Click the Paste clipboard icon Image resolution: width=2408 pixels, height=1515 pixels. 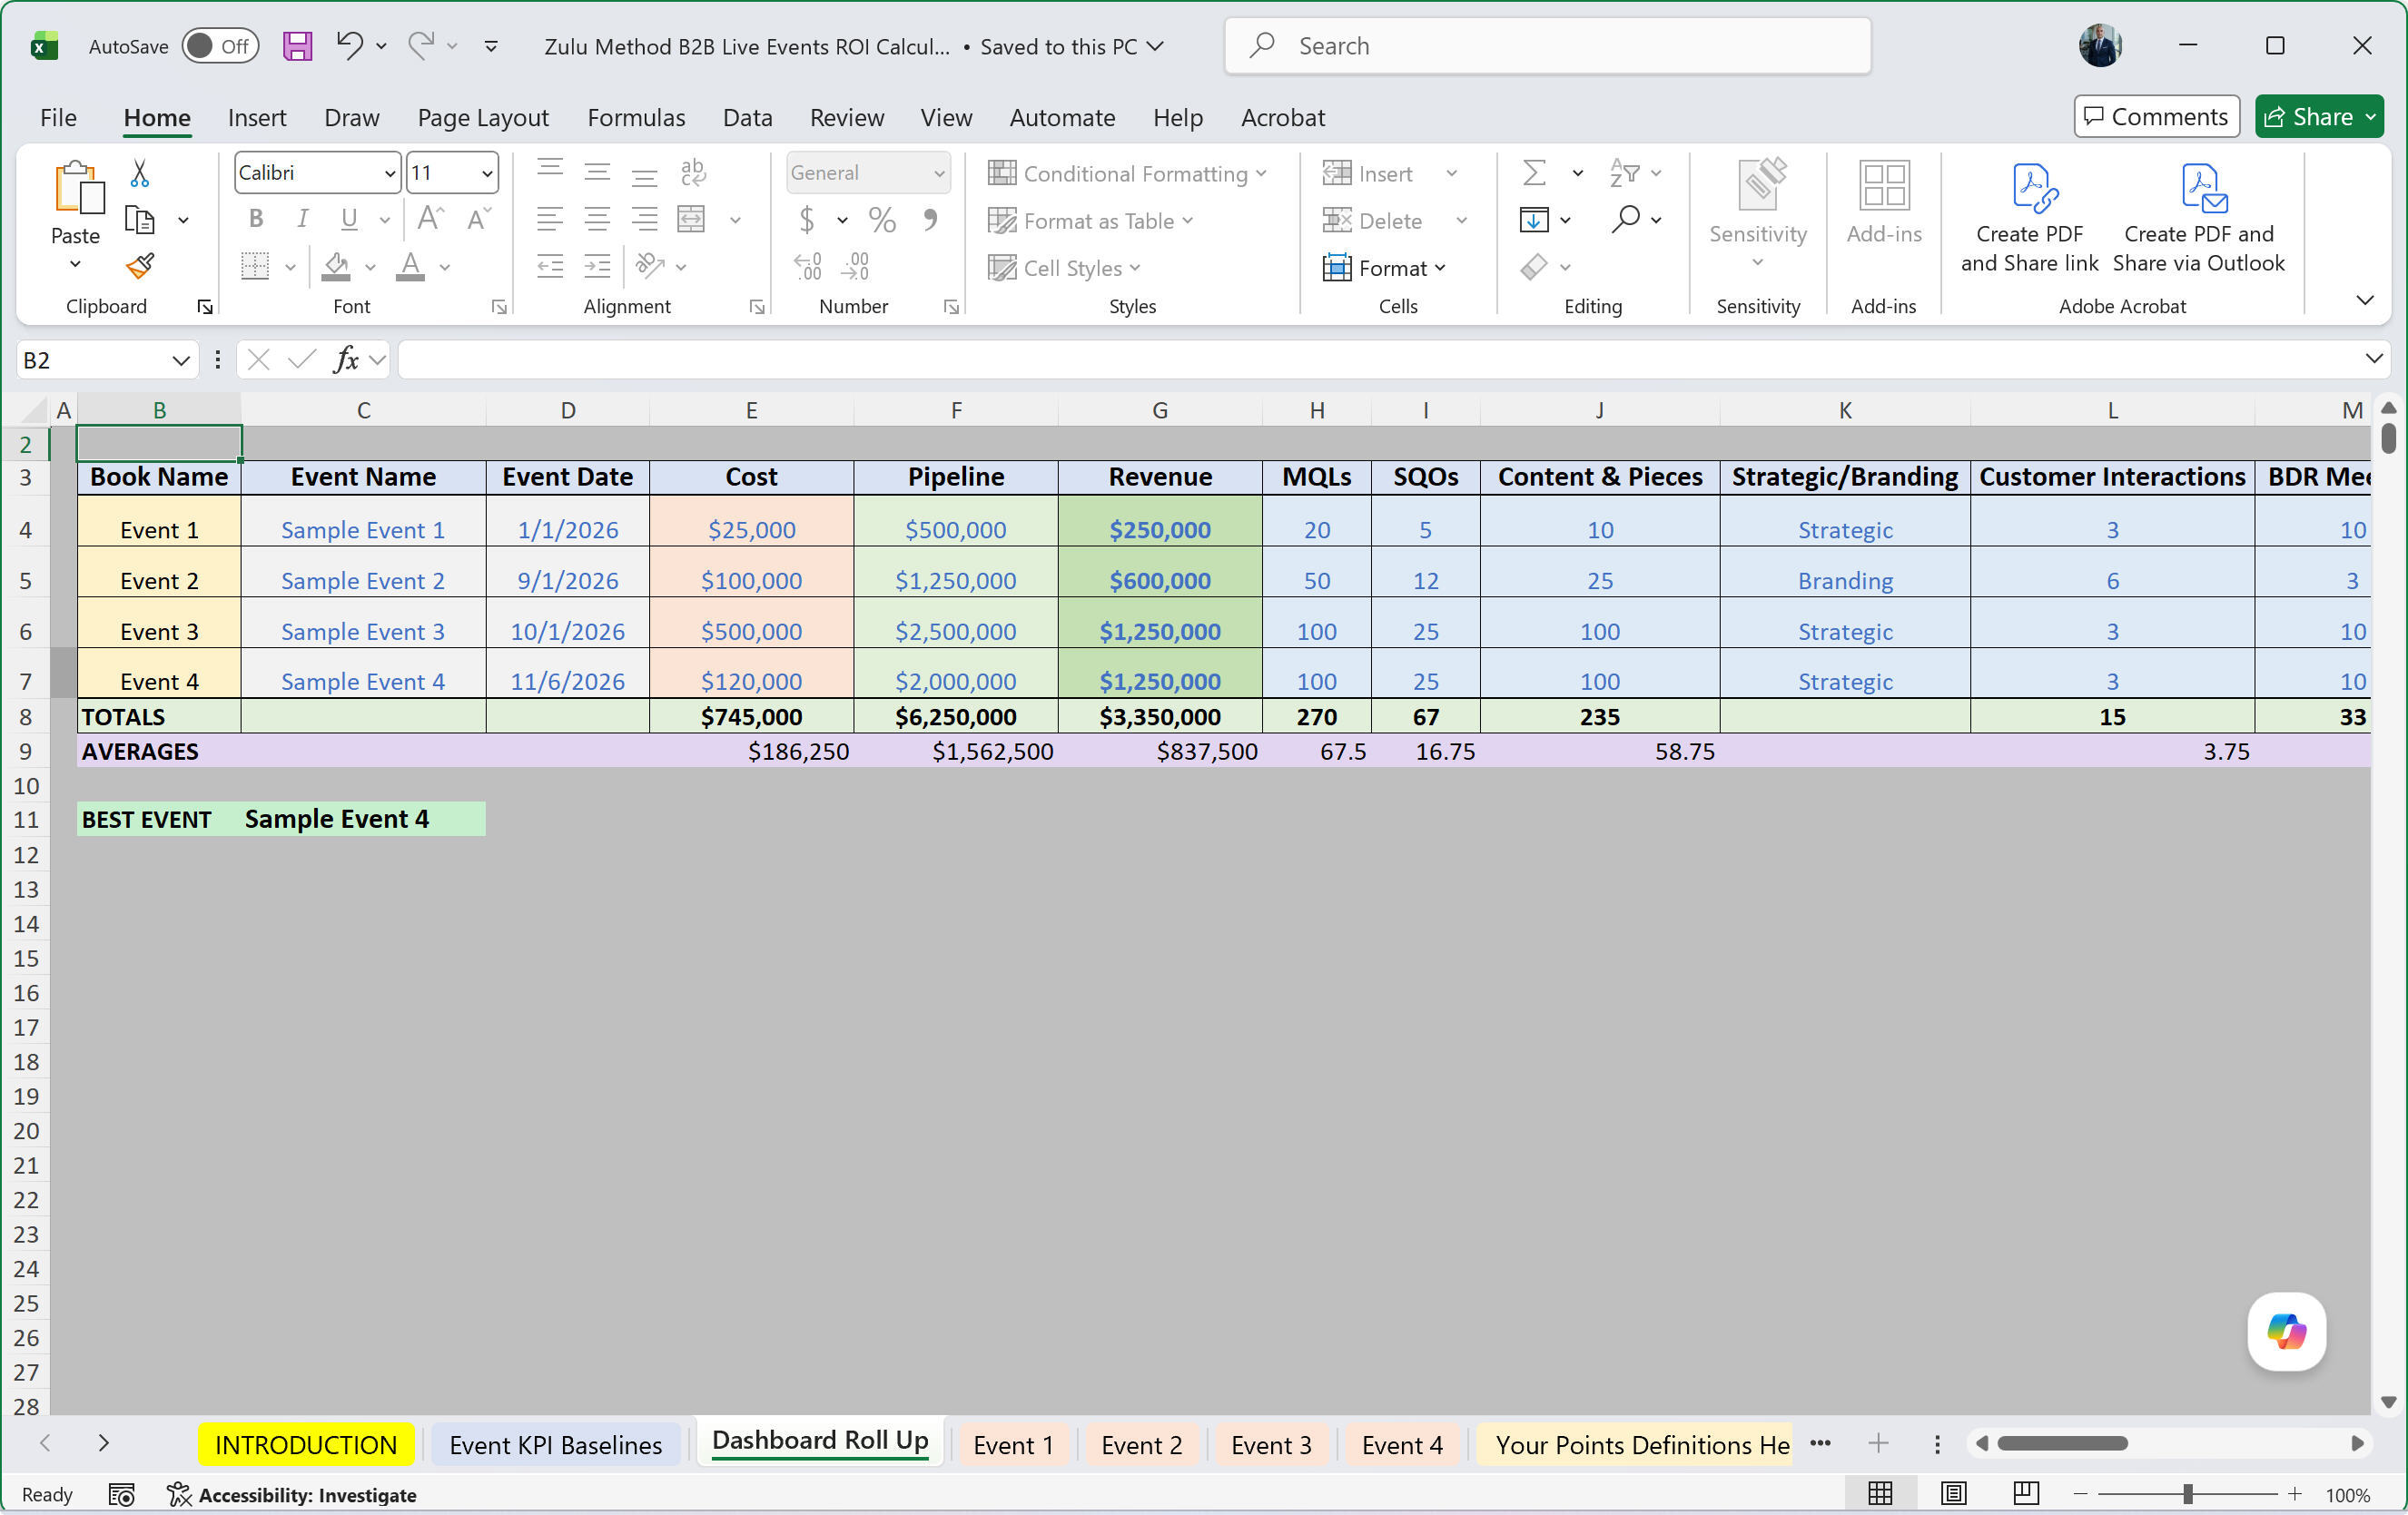(77, 188)
